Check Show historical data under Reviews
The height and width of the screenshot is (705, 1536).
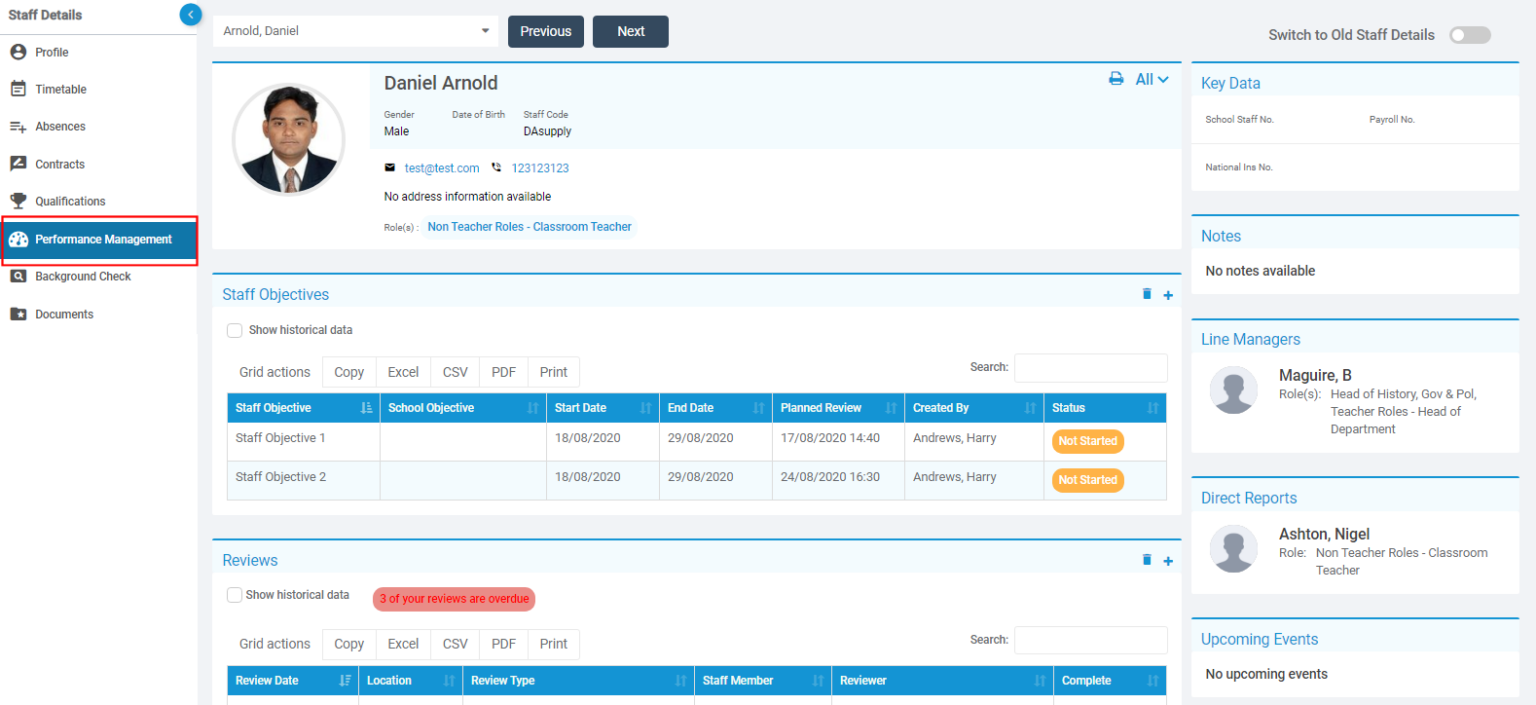(234, 594)
